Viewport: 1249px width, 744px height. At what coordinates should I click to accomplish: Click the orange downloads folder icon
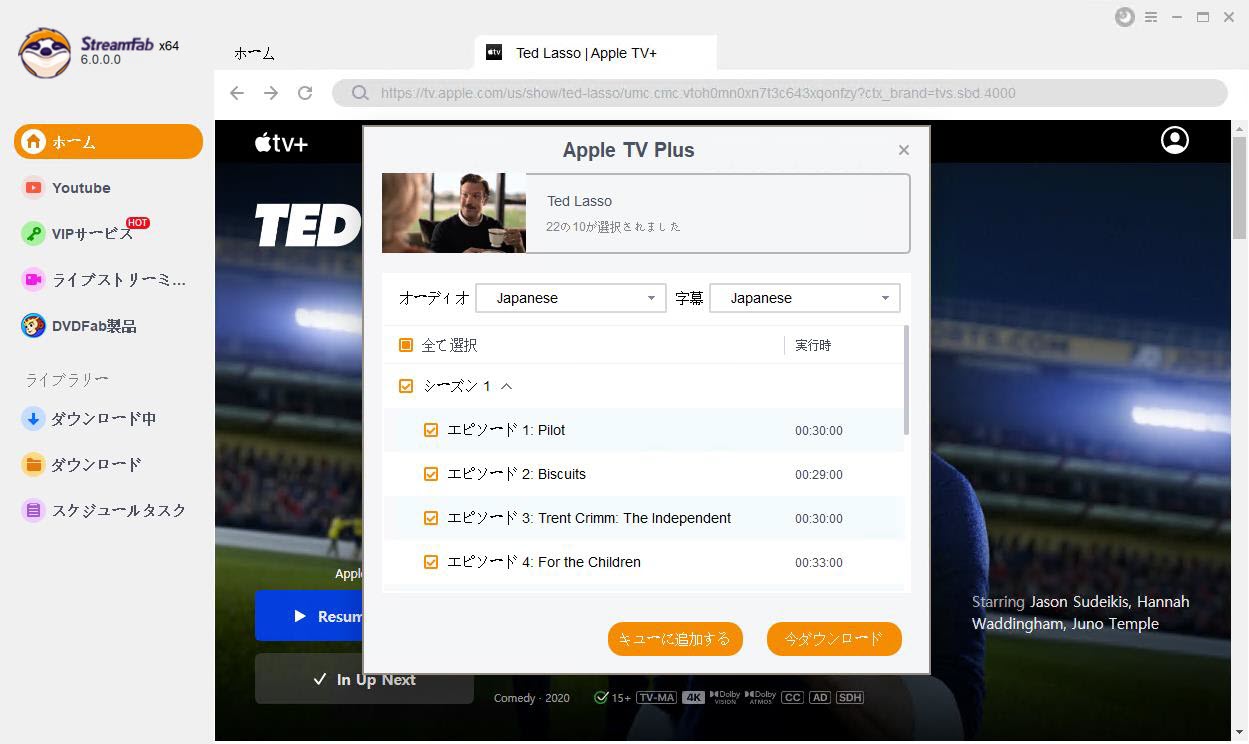[x=33, y=464]
